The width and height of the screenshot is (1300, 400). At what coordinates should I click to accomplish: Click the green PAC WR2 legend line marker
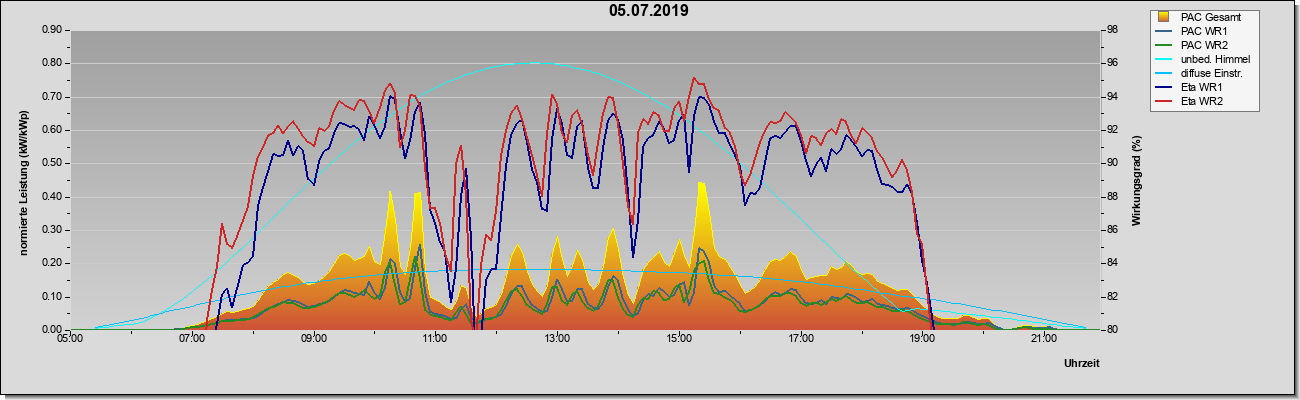pos(1164,45)
